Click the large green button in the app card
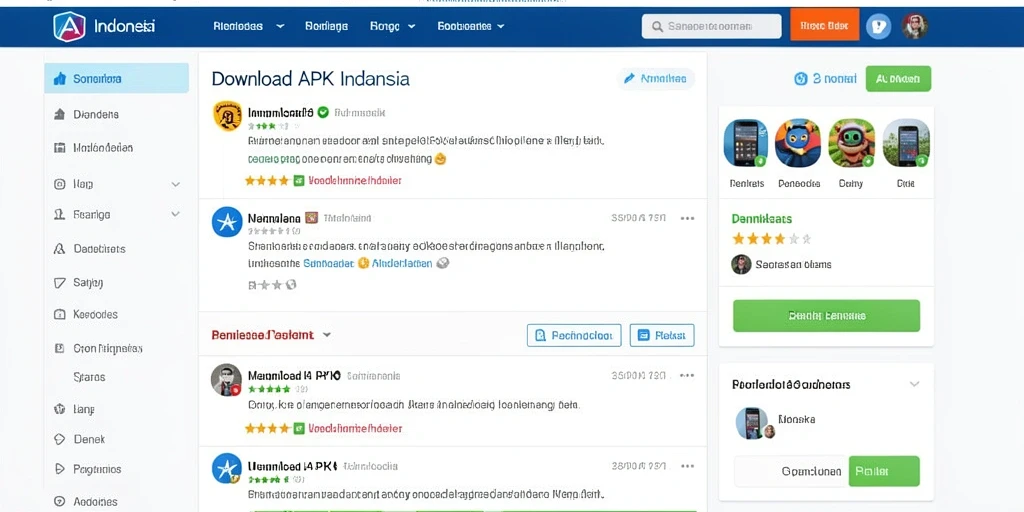 [x=826, y=316]
